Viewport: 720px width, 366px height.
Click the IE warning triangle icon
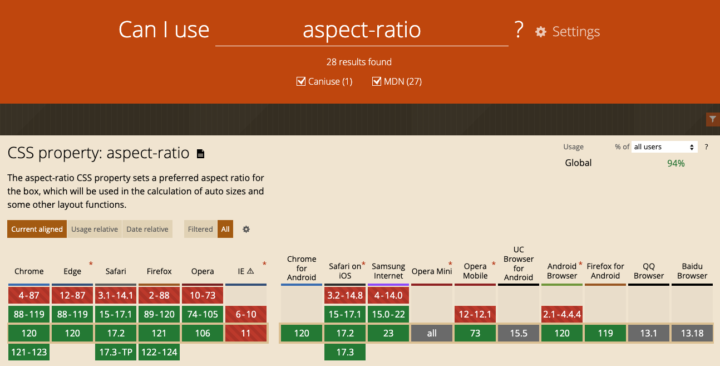[250, 271]
